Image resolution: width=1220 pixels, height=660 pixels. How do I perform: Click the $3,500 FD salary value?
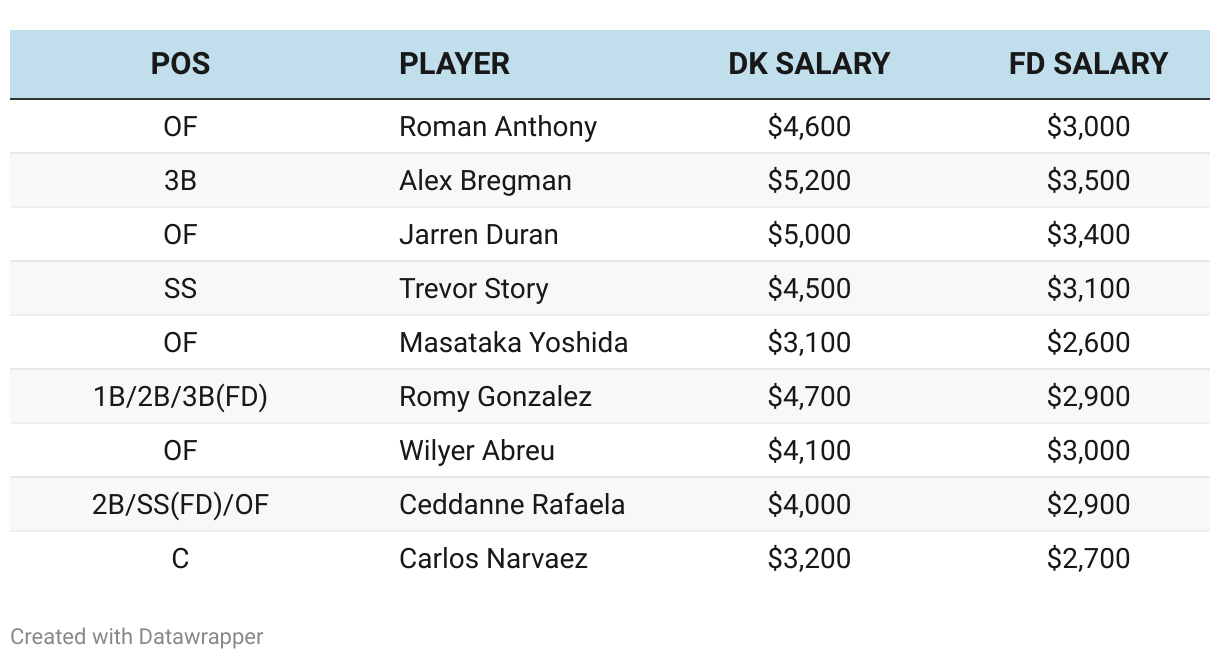point(1088,181)
